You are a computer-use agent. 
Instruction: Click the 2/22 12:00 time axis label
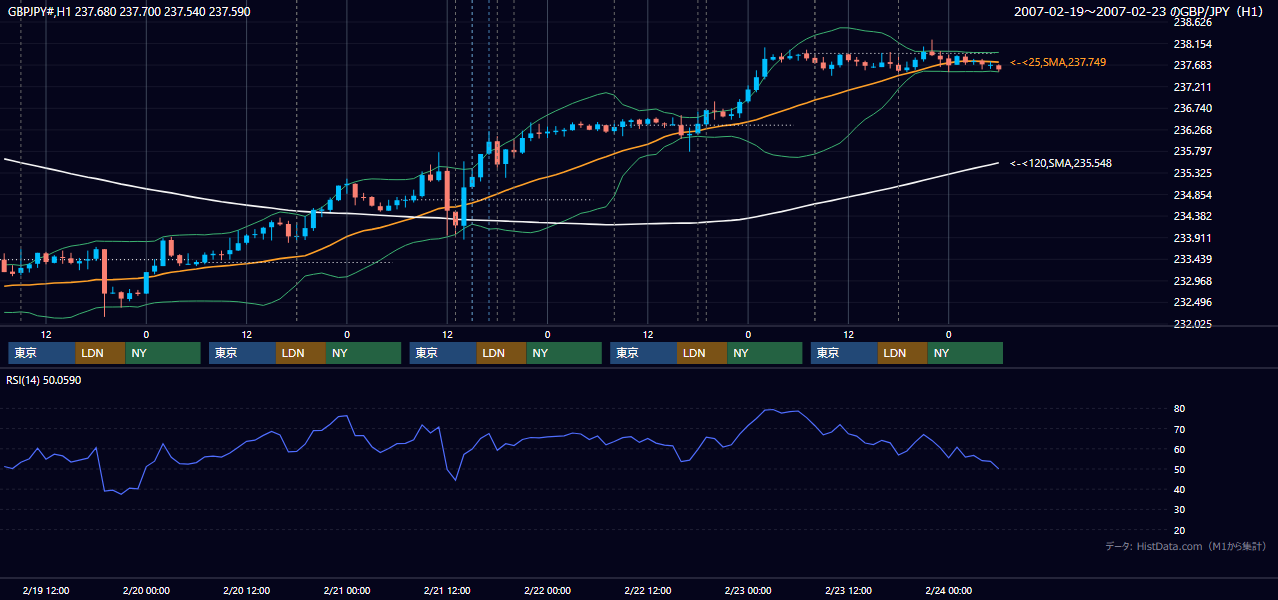coord(648,590)
